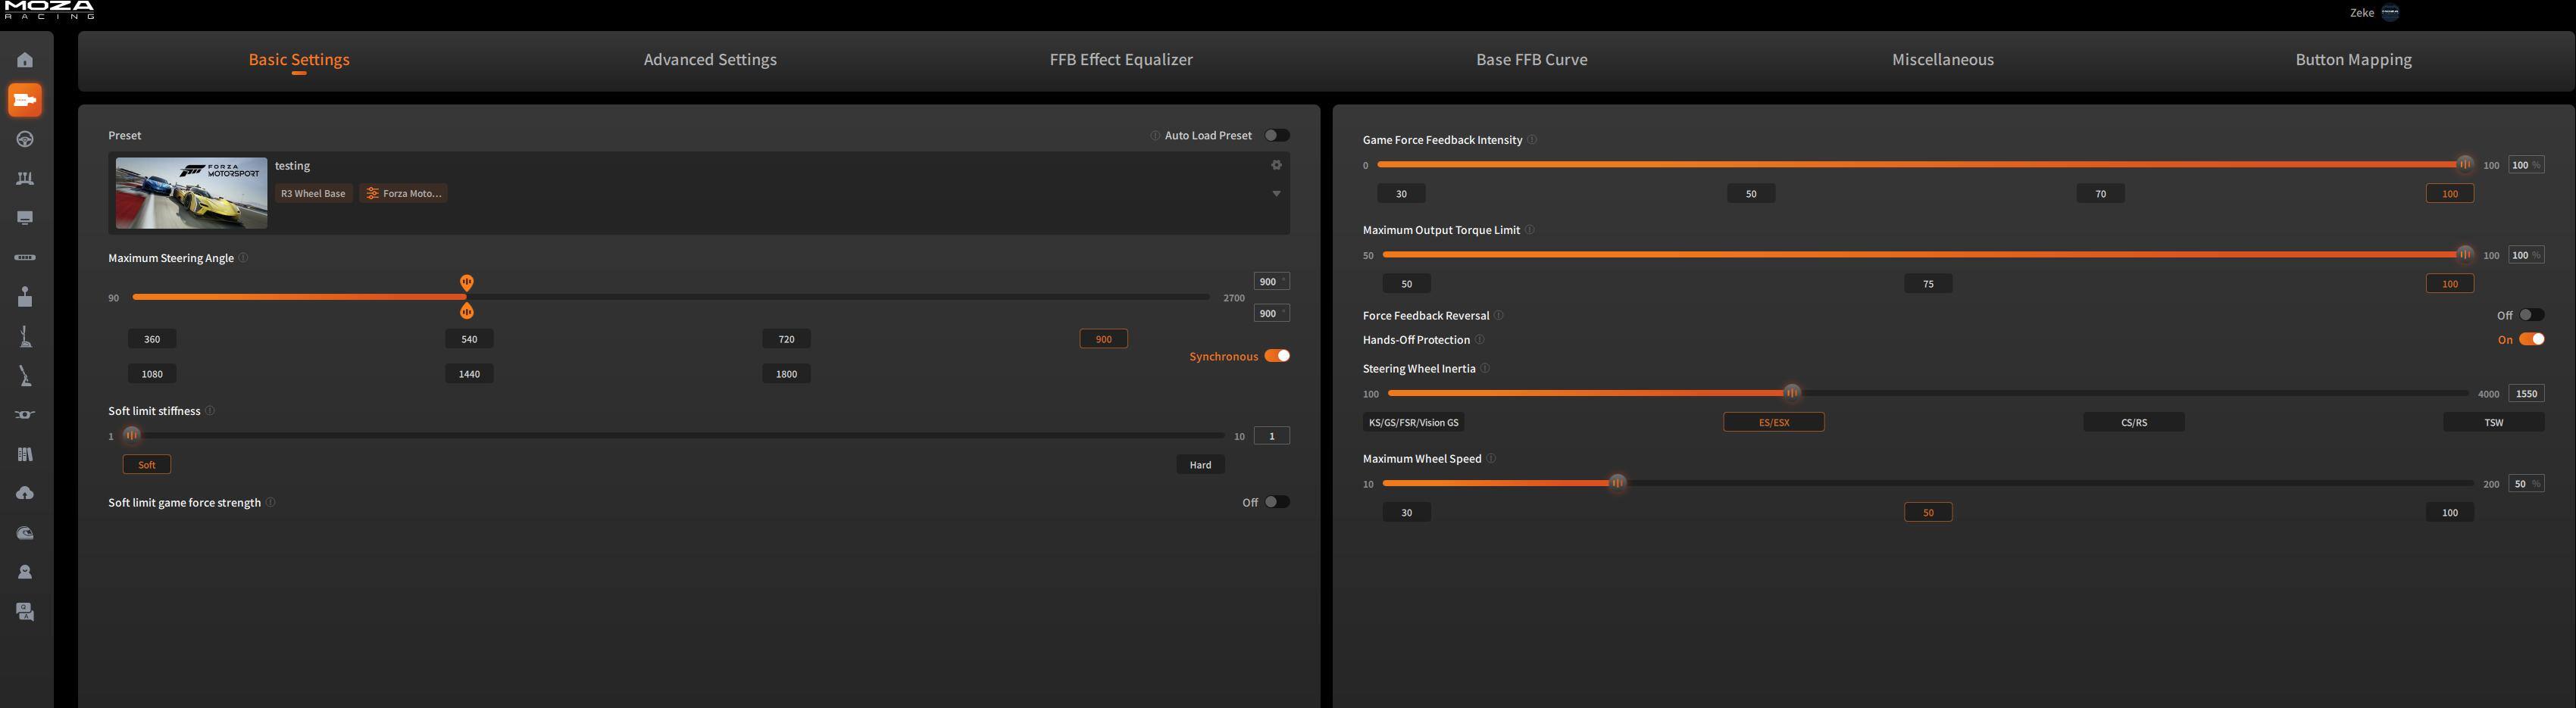Screen dimensions: 2576x708
Task: Open the FFB Effect Equalizer tab
Action: 1120,60
